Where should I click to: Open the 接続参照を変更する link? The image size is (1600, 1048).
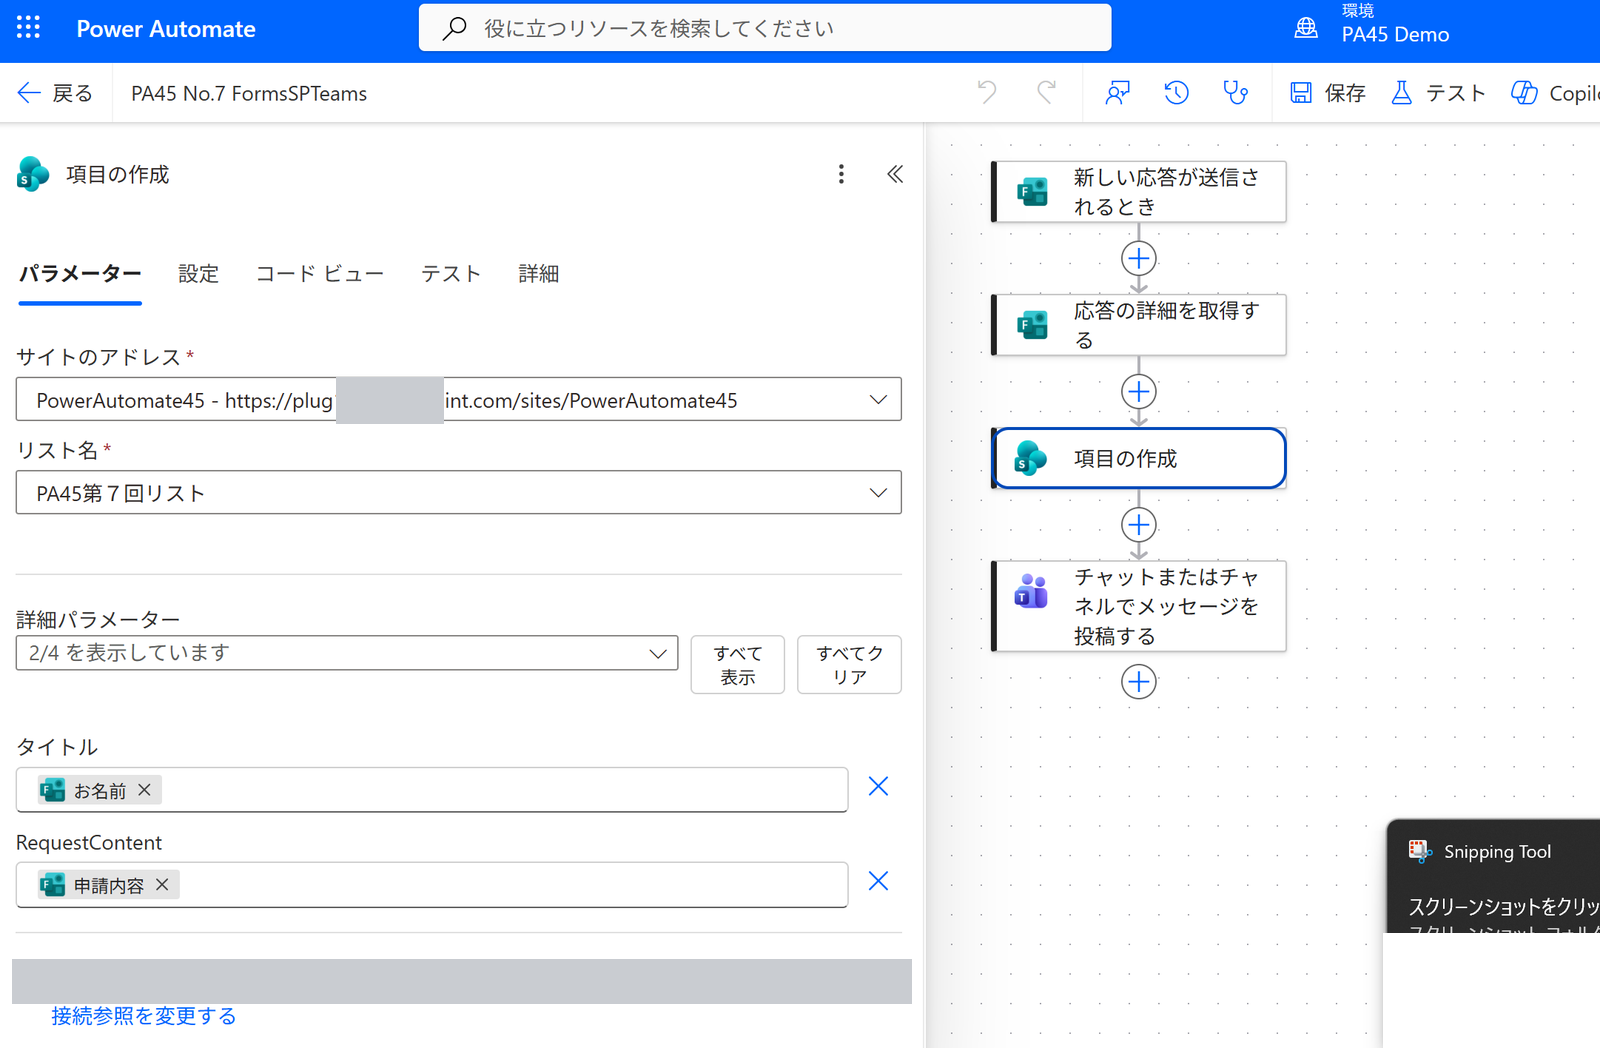click(144, 1016)
